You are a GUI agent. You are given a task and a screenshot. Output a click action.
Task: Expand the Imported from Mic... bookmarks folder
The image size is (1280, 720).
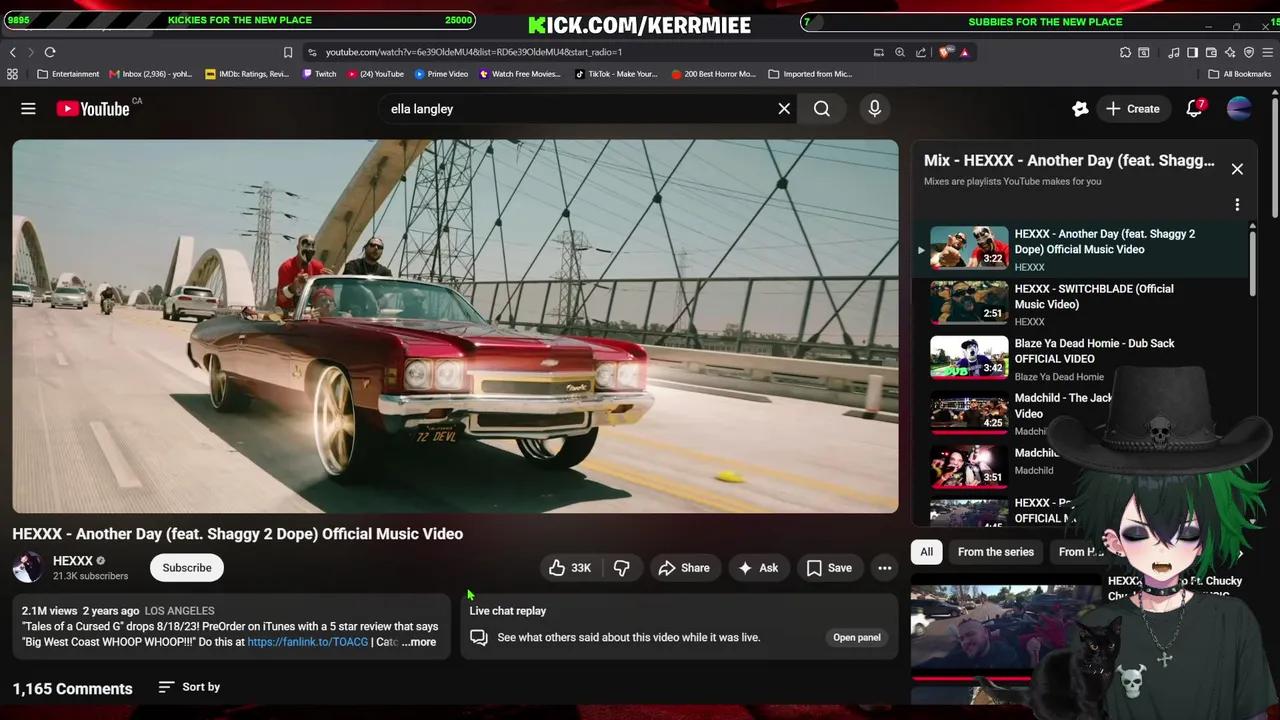point(810,74)
